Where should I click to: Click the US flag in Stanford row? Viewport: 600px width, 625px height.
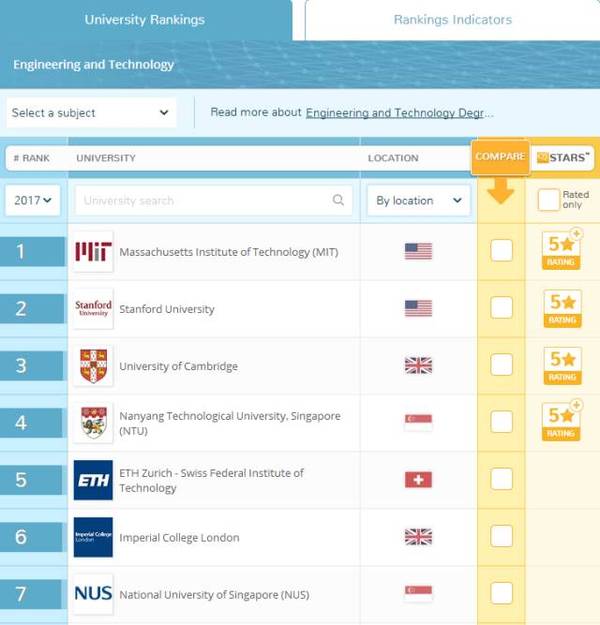pos(418,308)
